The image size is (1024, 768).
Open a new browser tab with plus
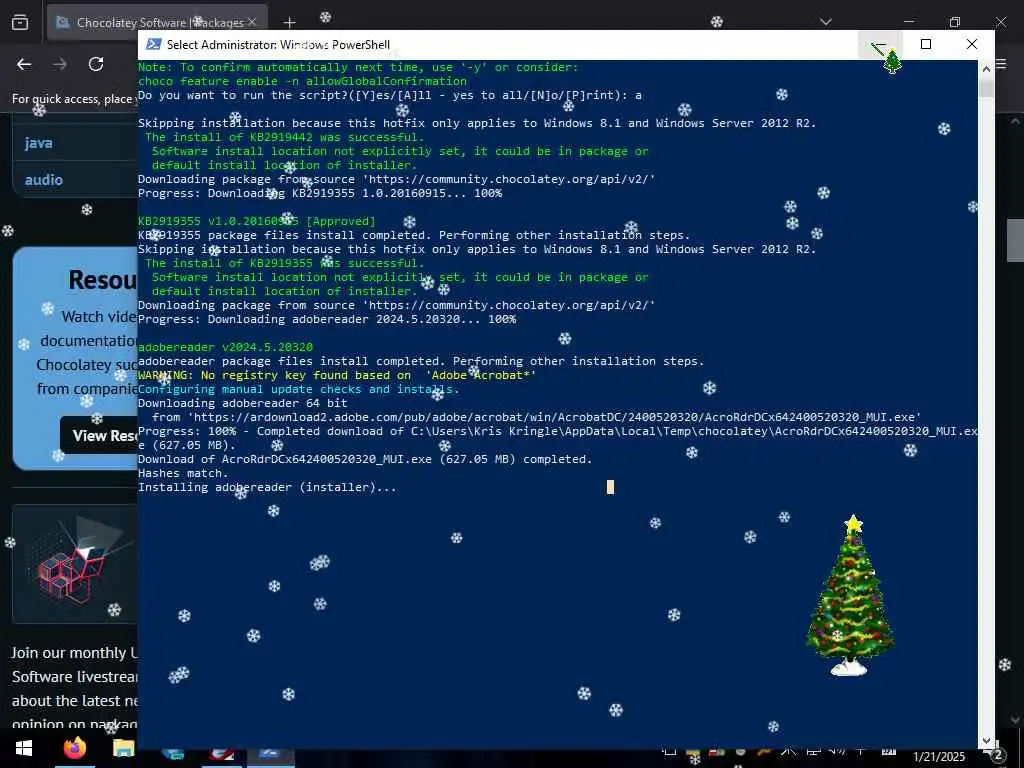(x=289, y=23)
